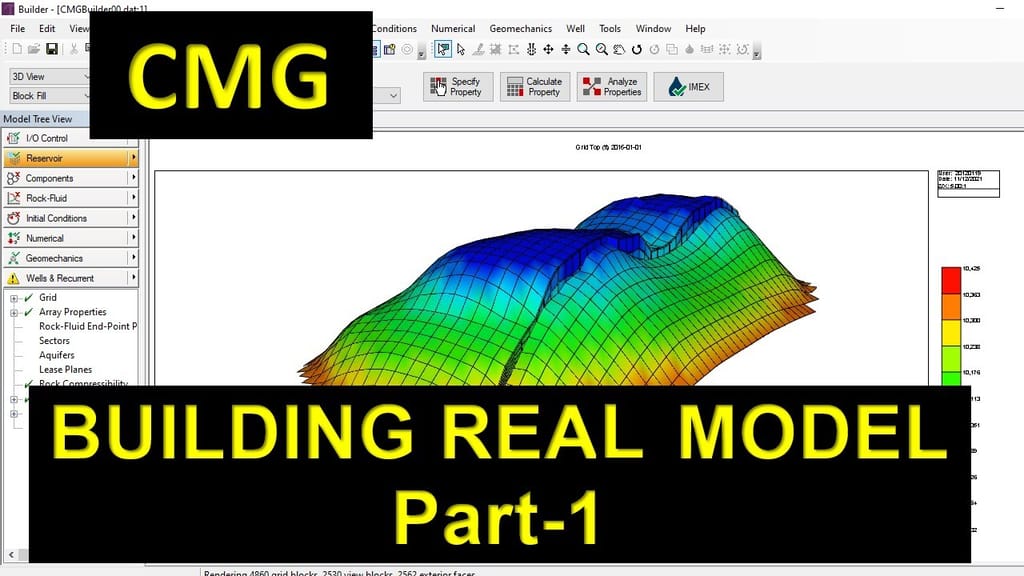Expand the Initial Conditions section arrow

133,217
